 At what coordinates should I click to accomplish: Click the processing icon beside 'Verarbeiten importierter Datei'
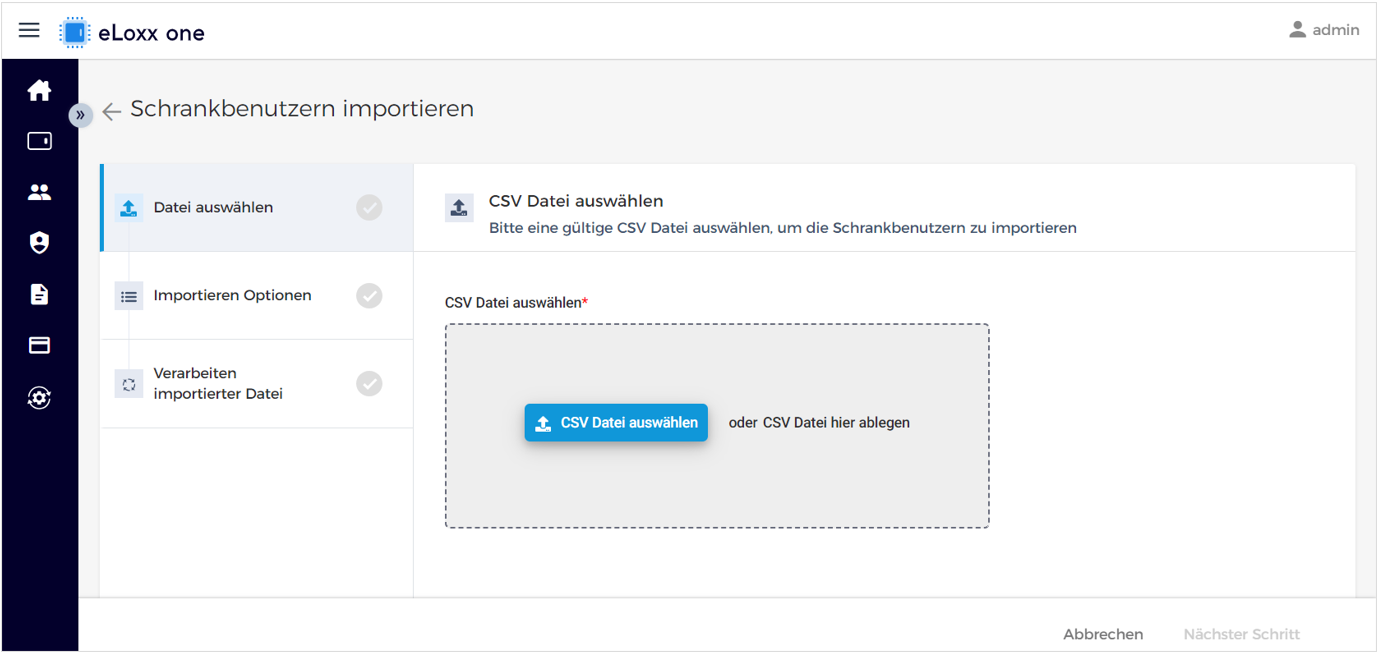tap(129, 384)
